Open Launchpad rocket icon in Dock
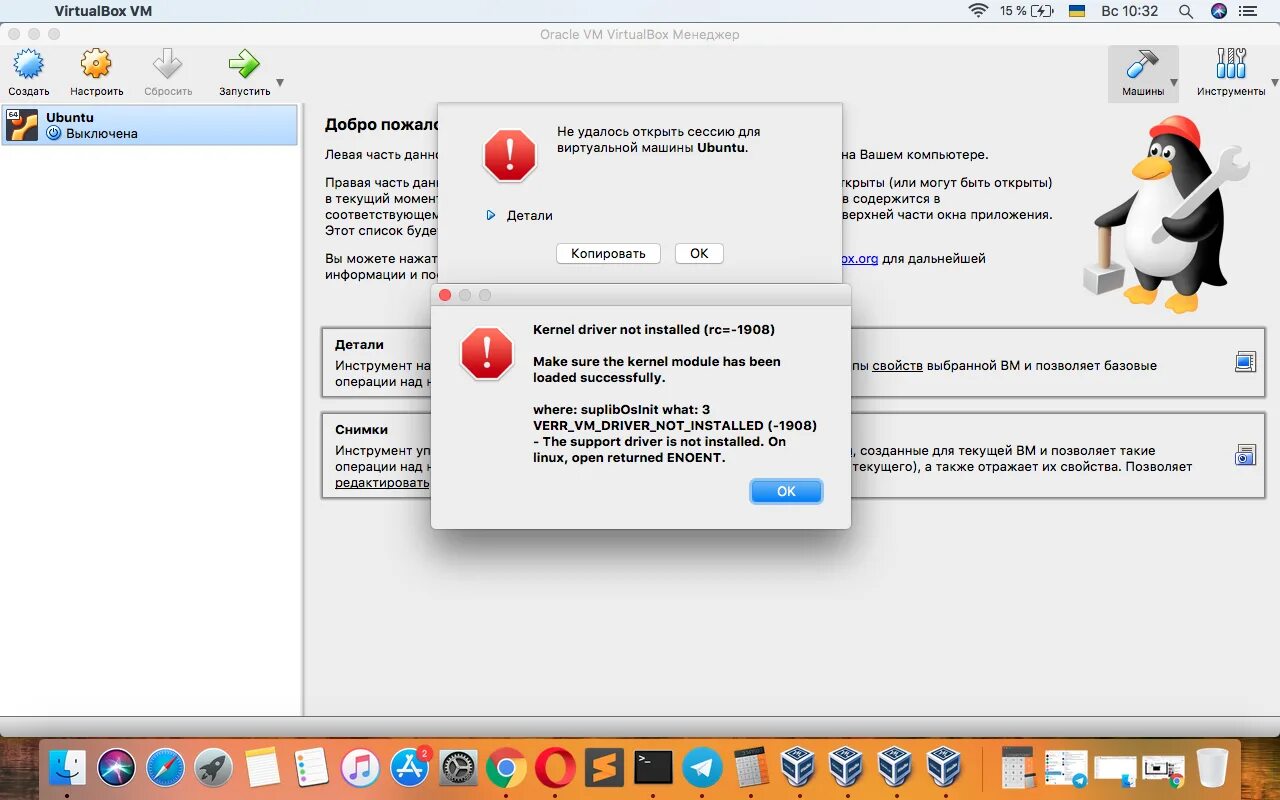 pyautogui.click(x=213, y=767)
